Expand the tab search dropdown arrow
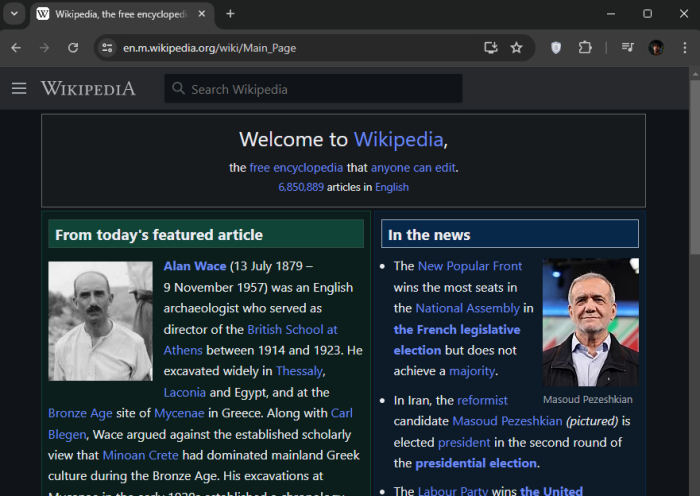Image resolution: width=700 pixels, height=496 pixels. tap(14, 14)
